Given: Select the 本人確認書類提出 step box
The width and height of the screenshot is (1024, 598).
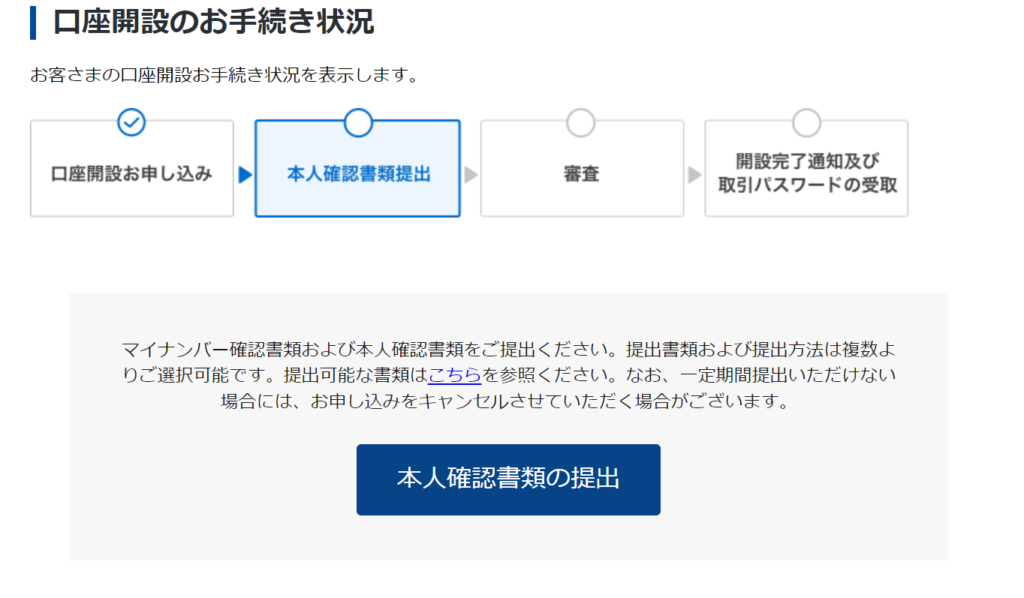Looking at the screenshot, I should pyautogui.click(x=358, y=168).
